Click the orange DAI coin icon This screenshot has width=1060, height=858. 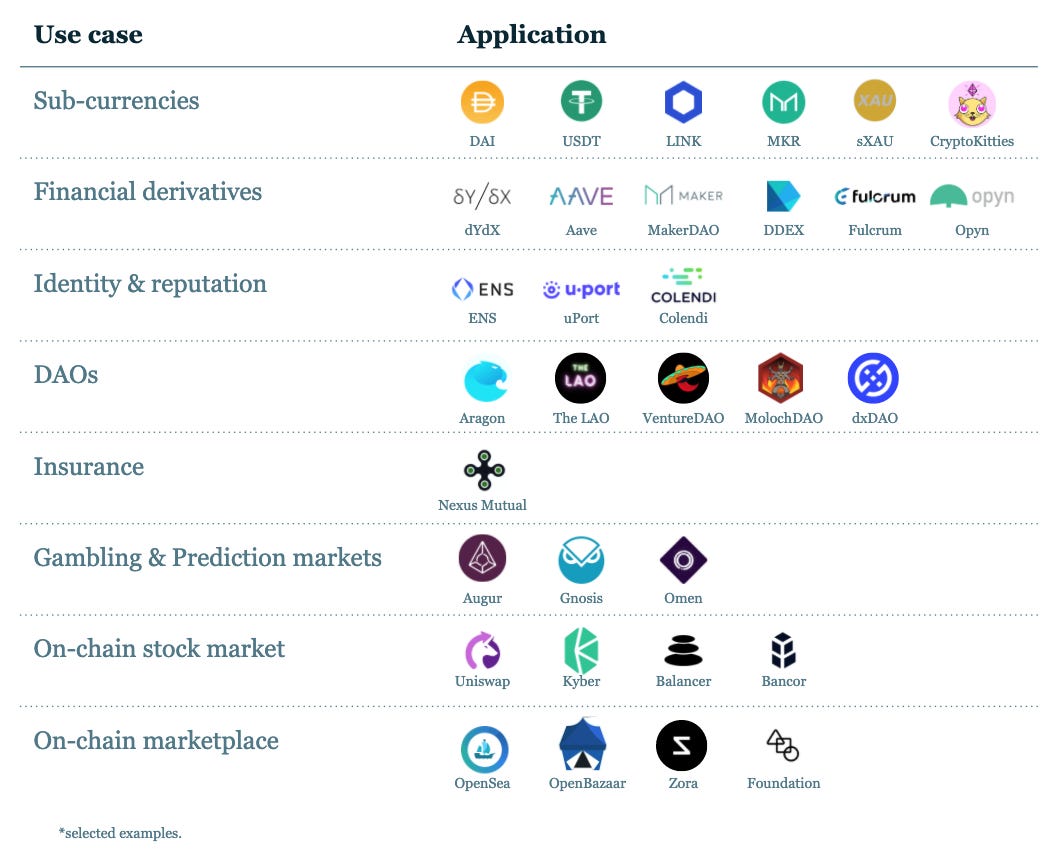click(x=482, y=102)
